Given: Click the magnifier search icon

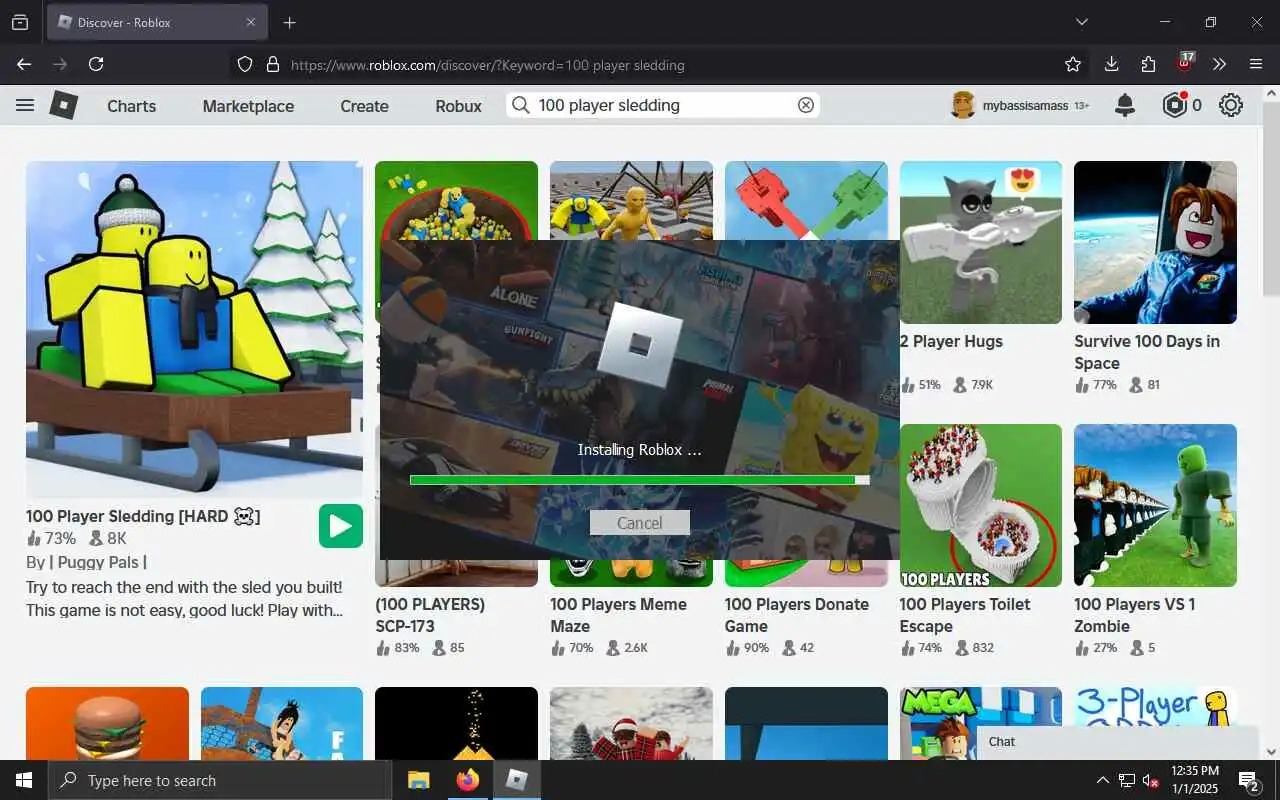Looking at the screenshot, I should [x=520, y=105].
